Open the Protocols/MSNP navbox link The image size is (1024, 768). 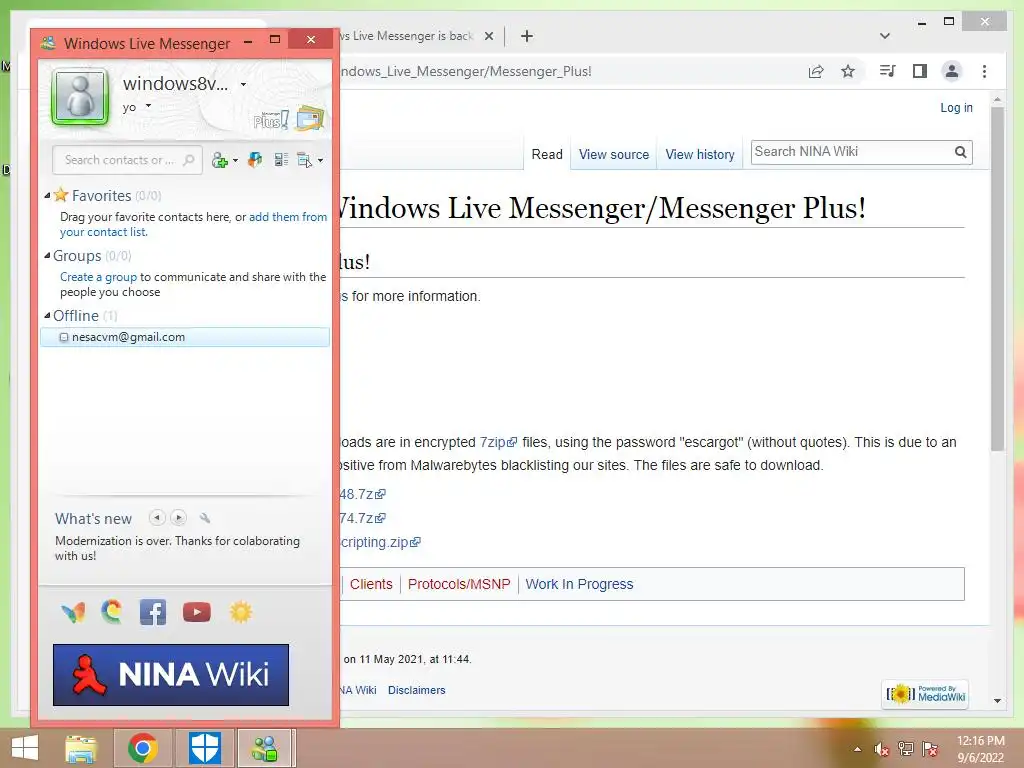pos(459,584)
